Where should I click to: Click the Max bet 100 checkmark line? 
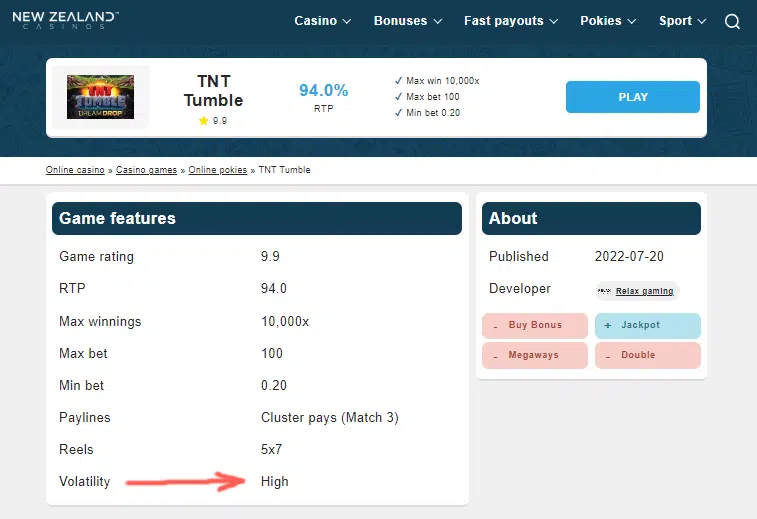coord(427,97)
